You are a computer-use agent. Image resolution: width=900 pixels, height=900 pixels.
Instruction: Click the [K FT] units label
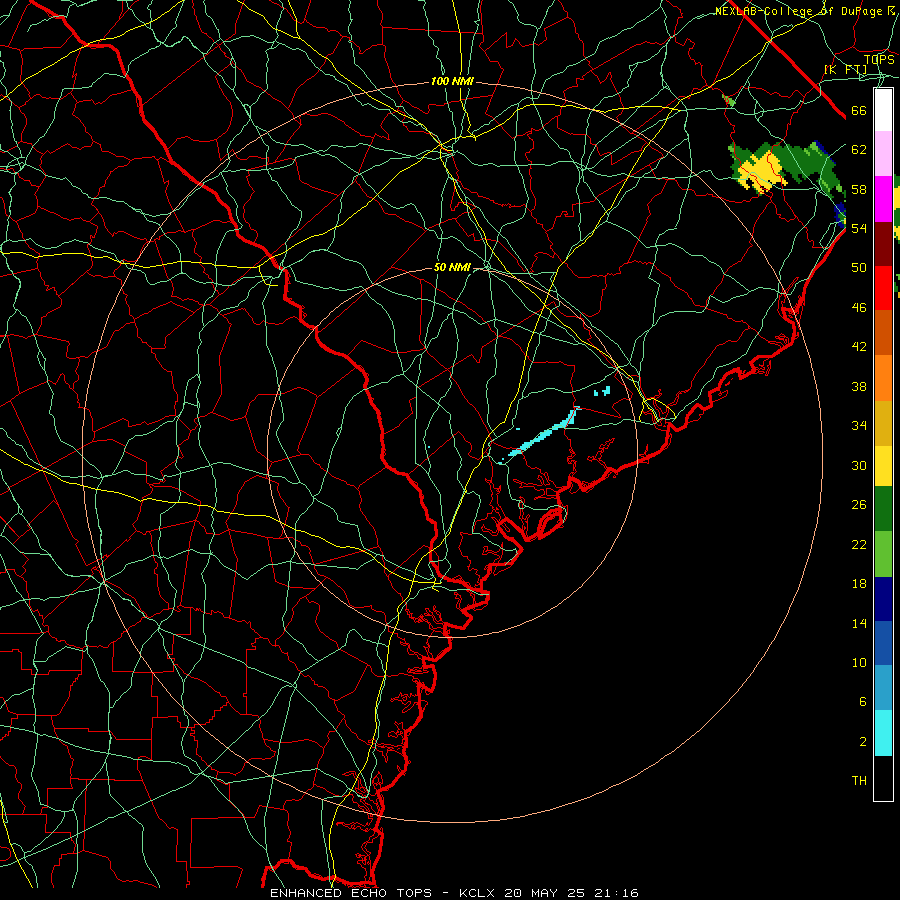845,70
